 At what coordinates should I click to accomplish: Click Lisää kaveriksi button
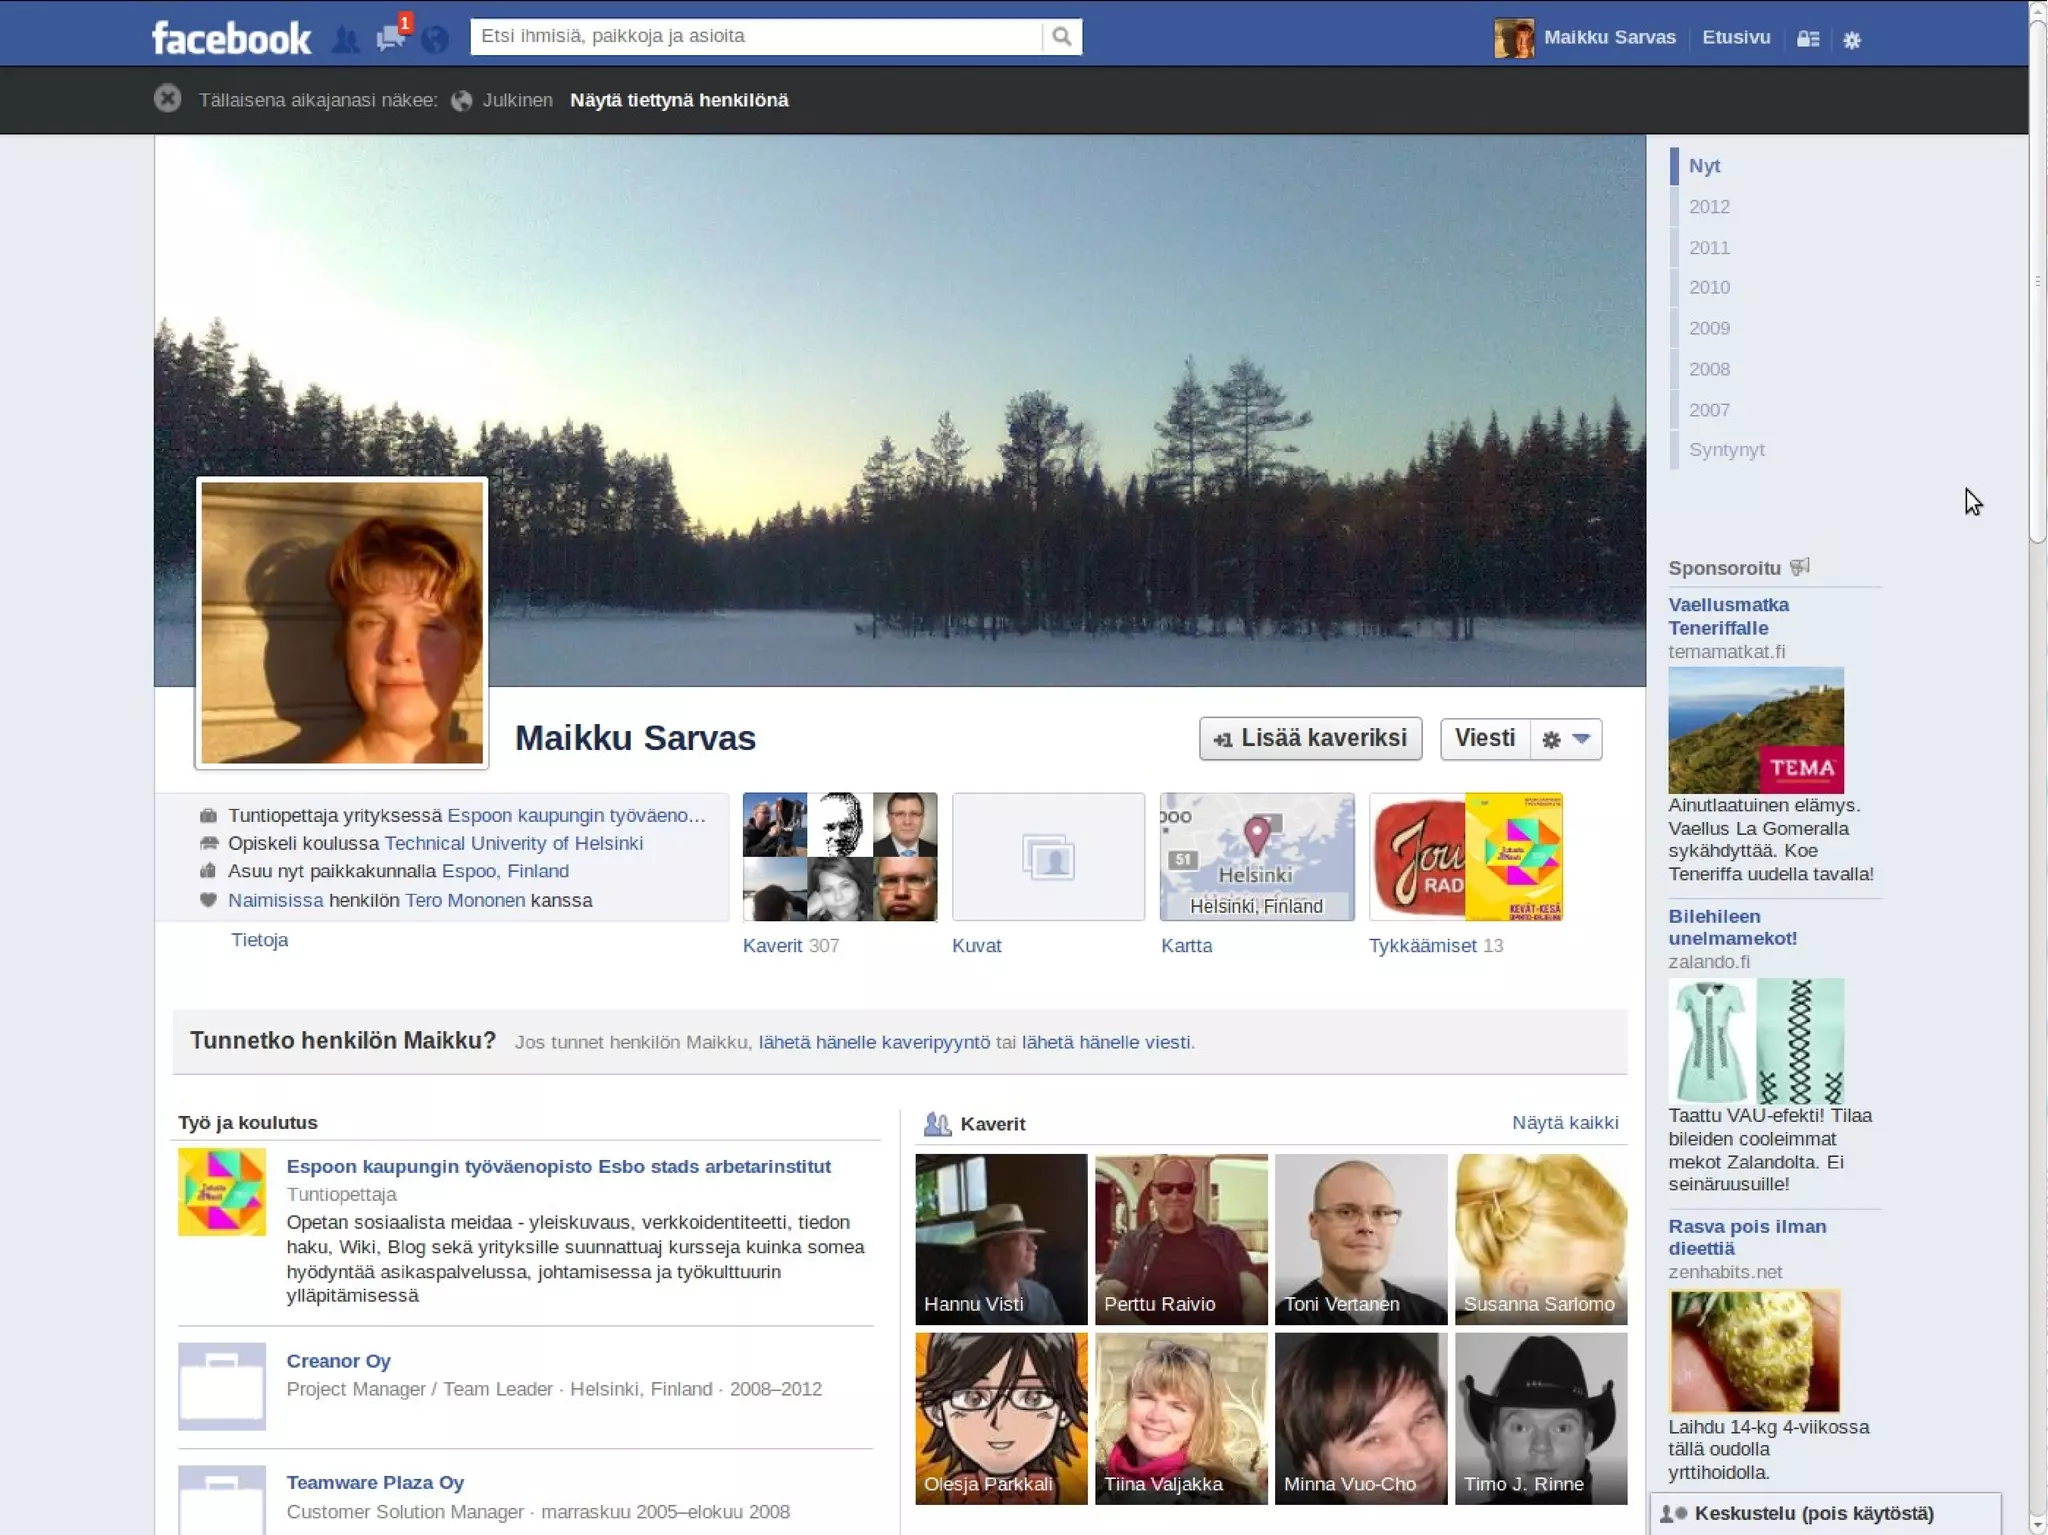pyautogui.click(x=1310, y=739)
